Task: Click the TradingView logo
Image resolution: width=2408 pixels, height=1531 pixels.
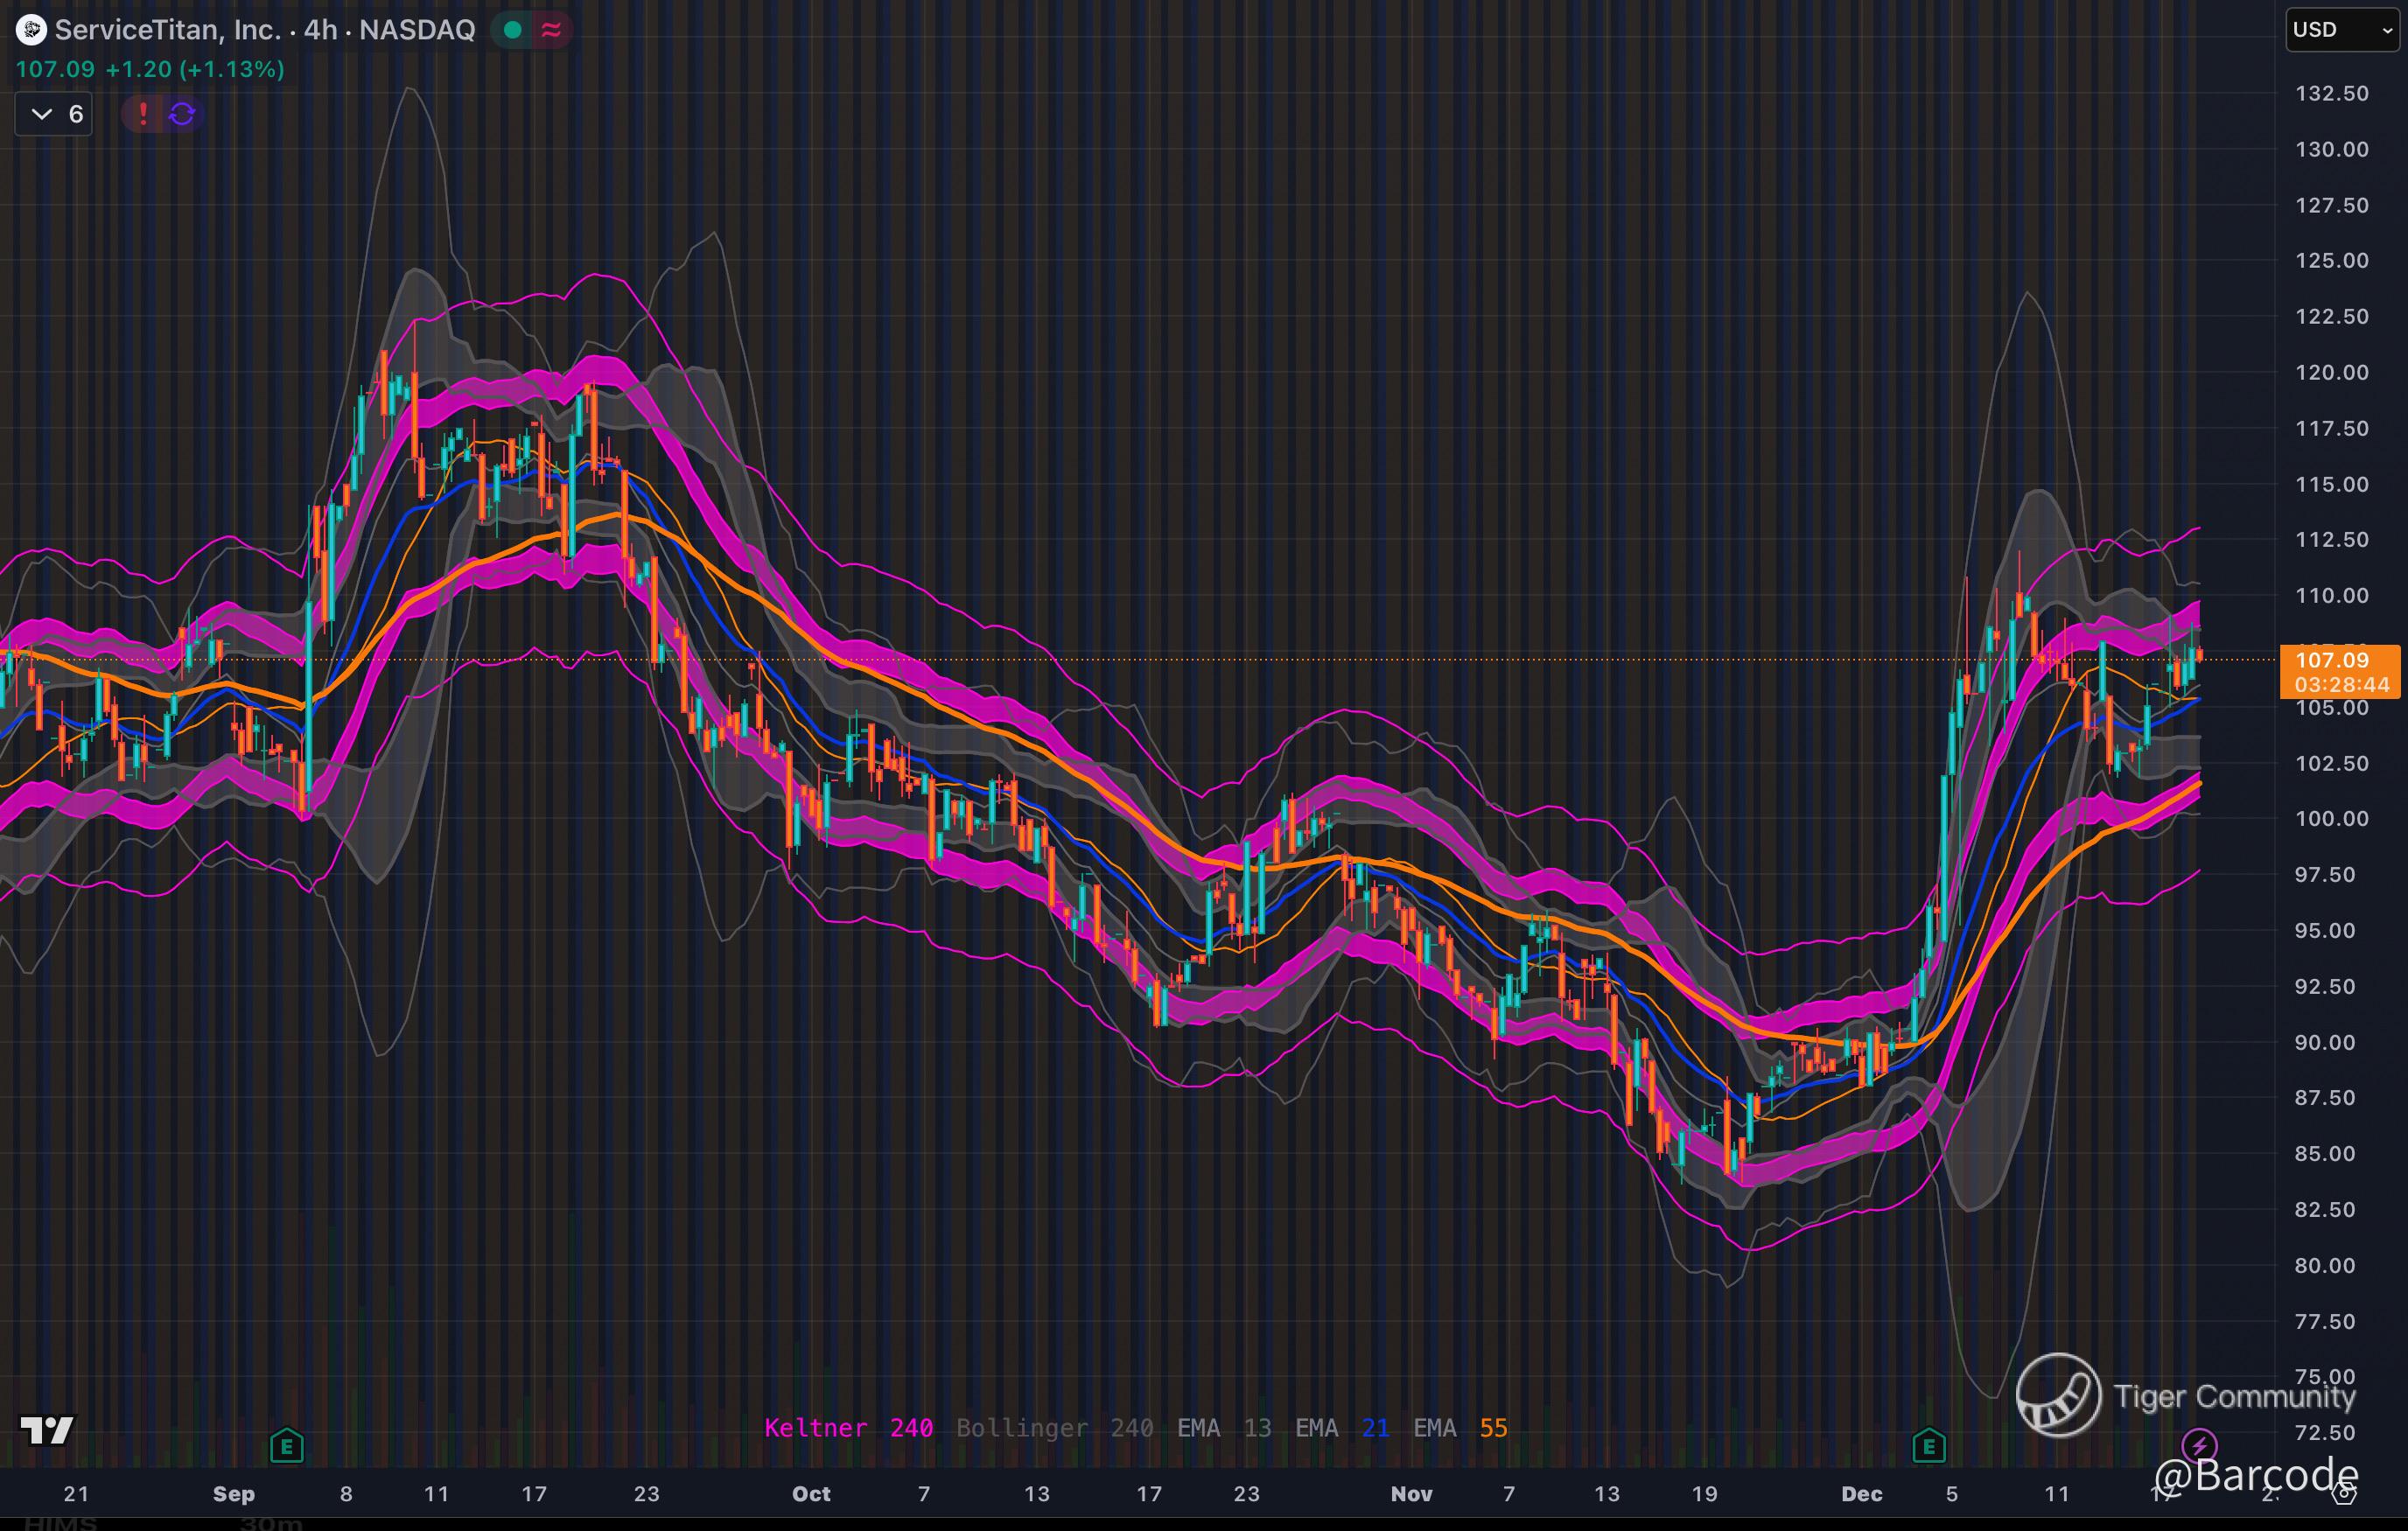Action: tap(47, 1430)
